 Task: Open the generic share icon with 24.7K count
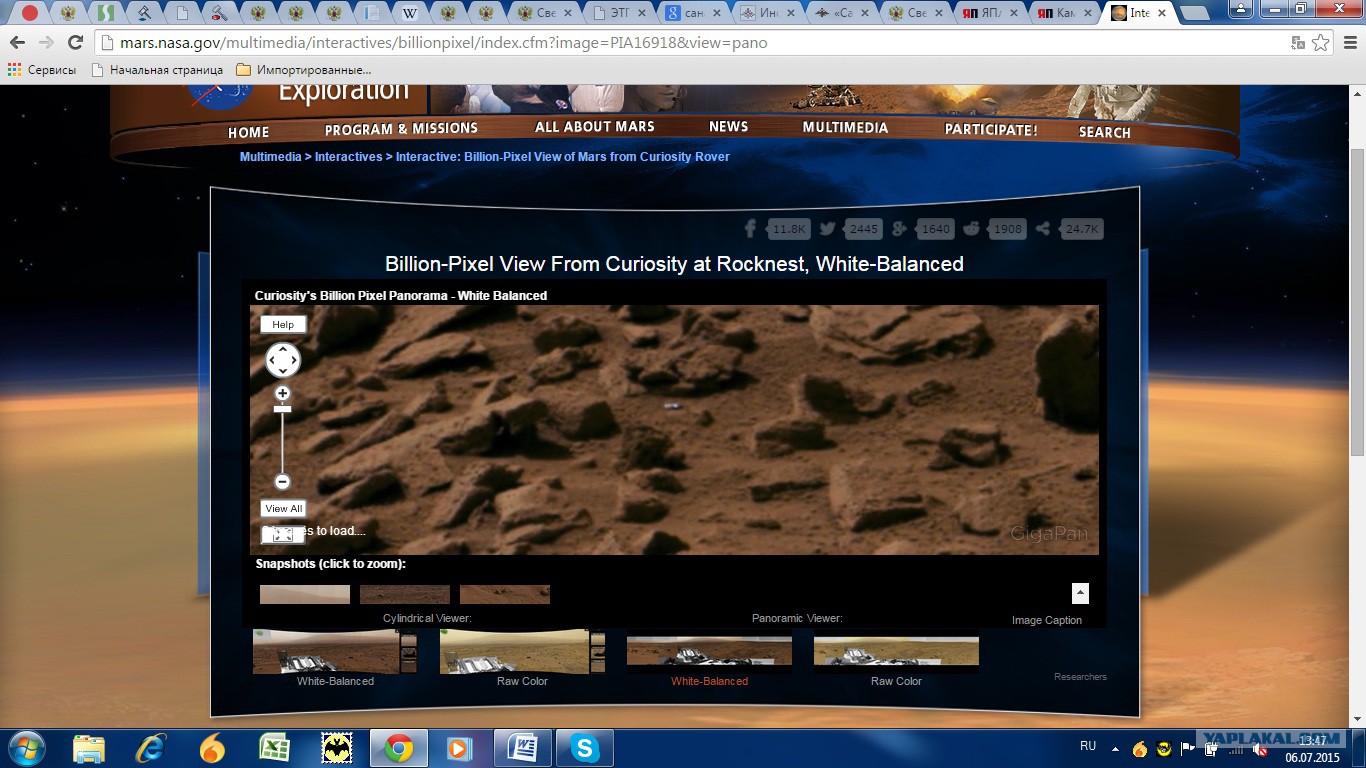click(x=1044, y=229)
